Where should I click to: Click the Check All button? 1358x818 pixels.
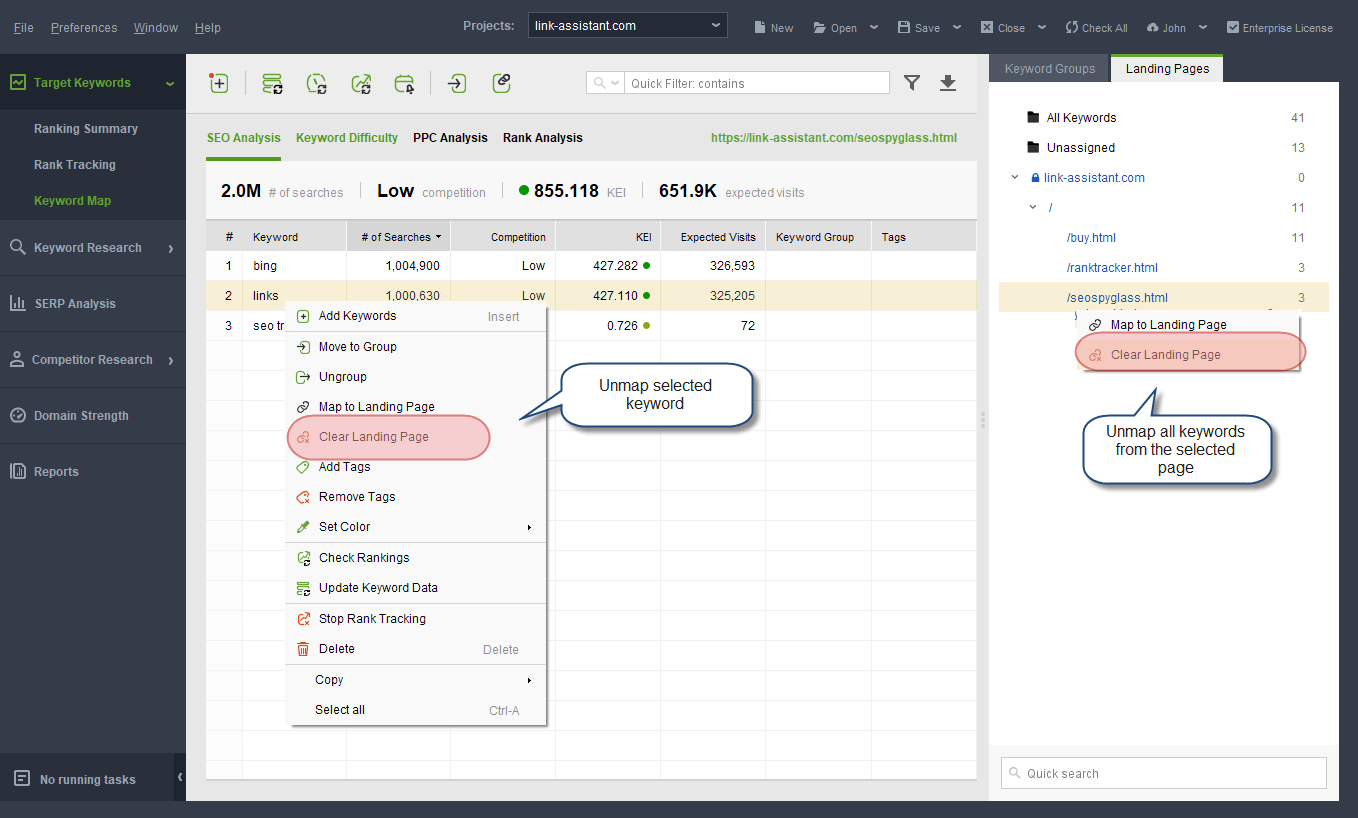(x=1096, y=28)
